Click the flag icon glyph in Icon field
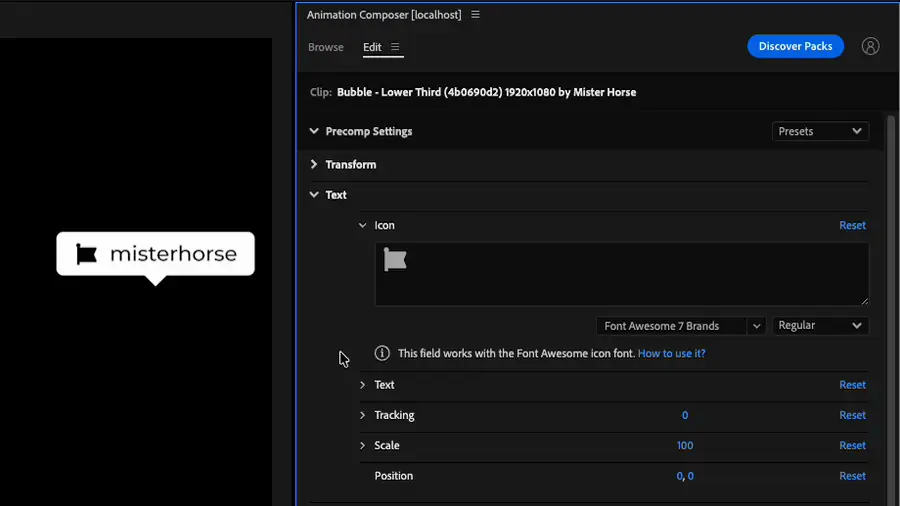900x506 pixels. click(395, 259)
